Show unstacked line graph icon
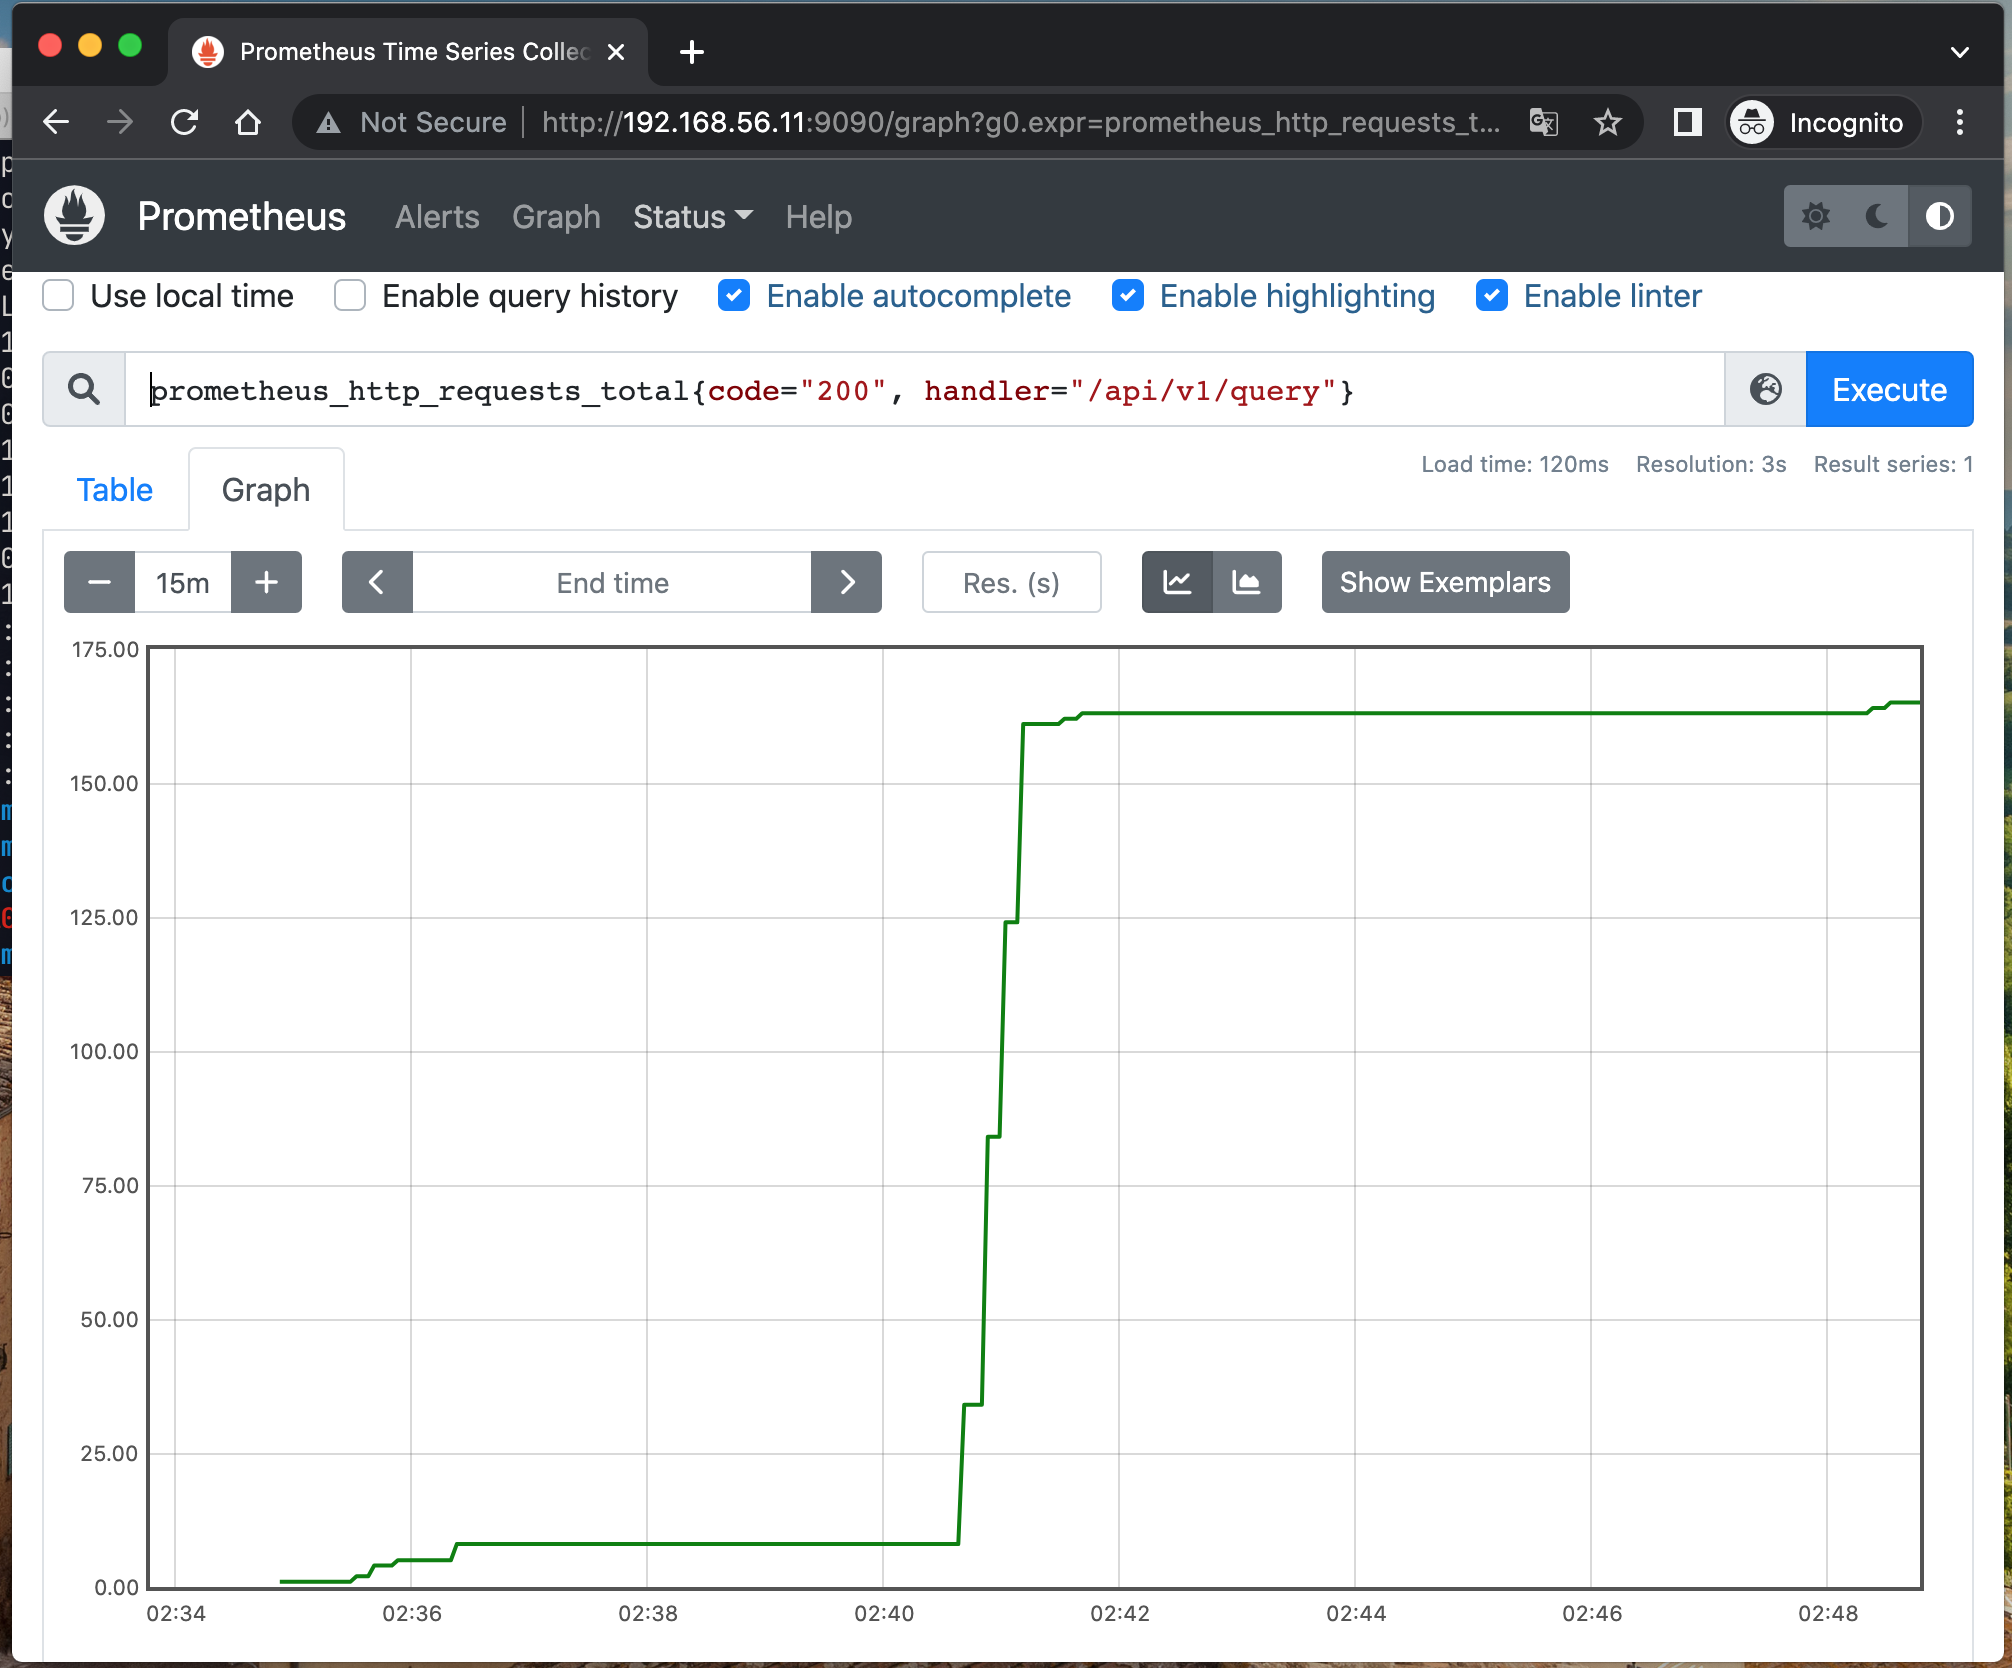This screenshot has height=1668, width=2012. pyautogui.click(x=1177, y=582)
